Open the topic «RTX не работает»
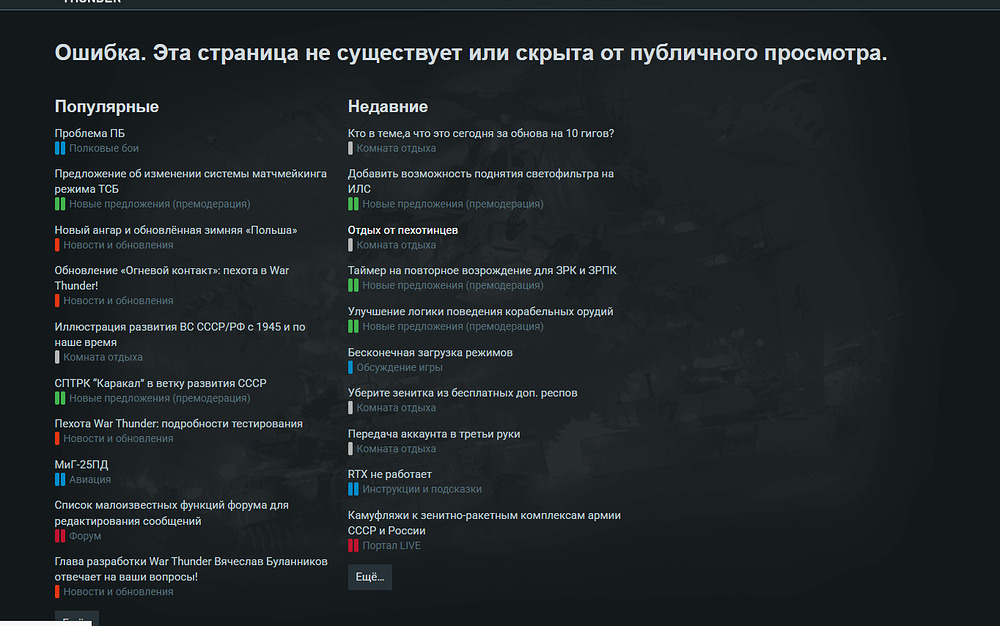The width and height of the screenshot is (1000, 626). tap(389, 474)
